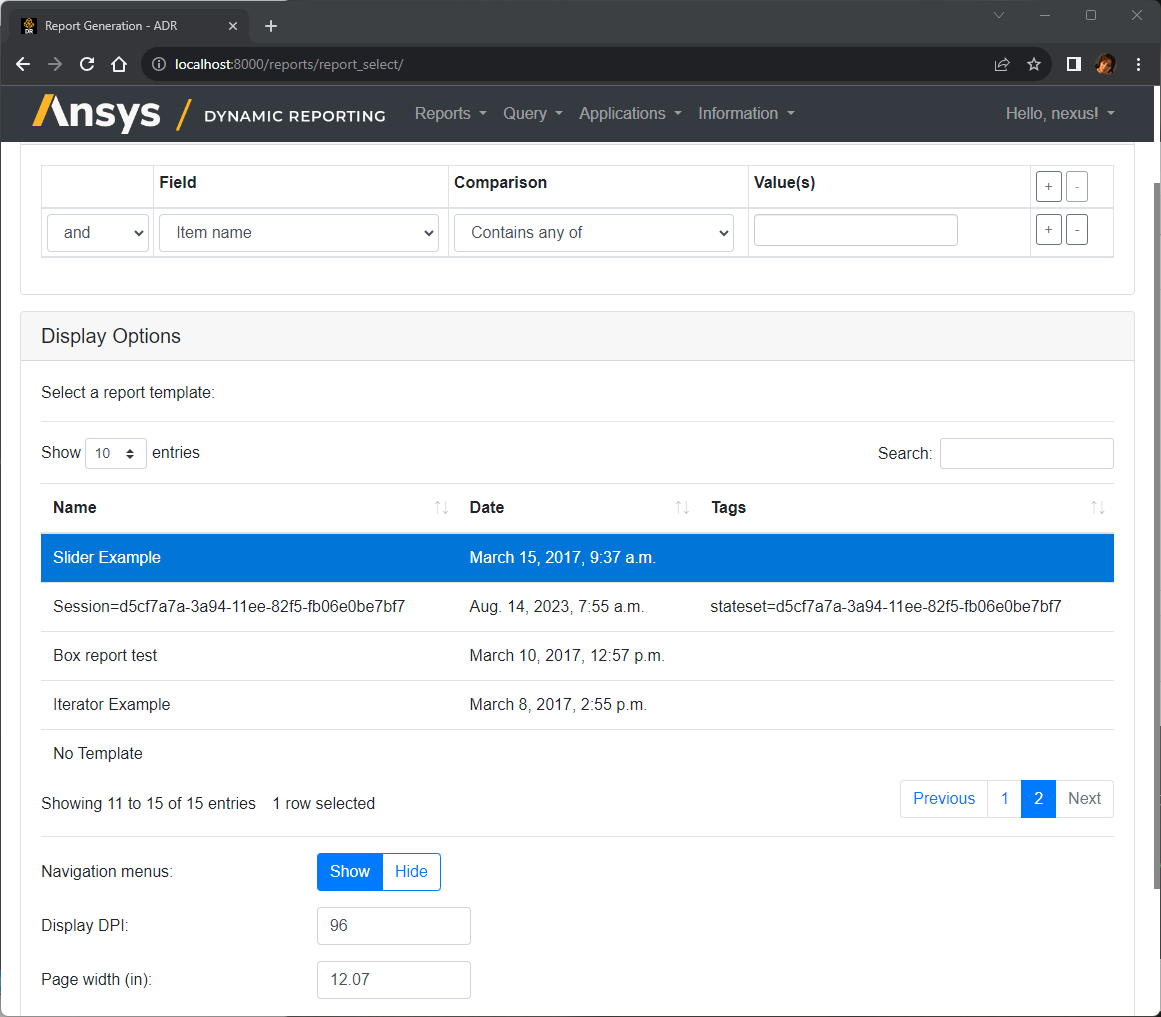Click the Ansys logo

[x=96, y=113]
